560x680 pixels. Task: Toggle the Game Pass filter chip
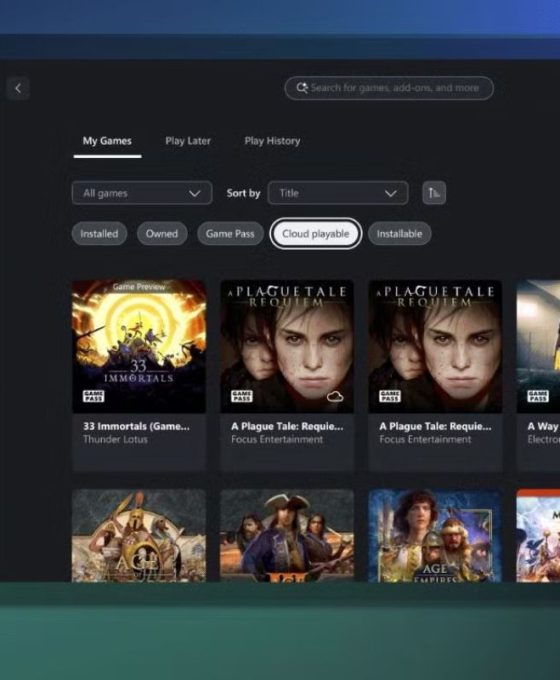click(230, 234)
